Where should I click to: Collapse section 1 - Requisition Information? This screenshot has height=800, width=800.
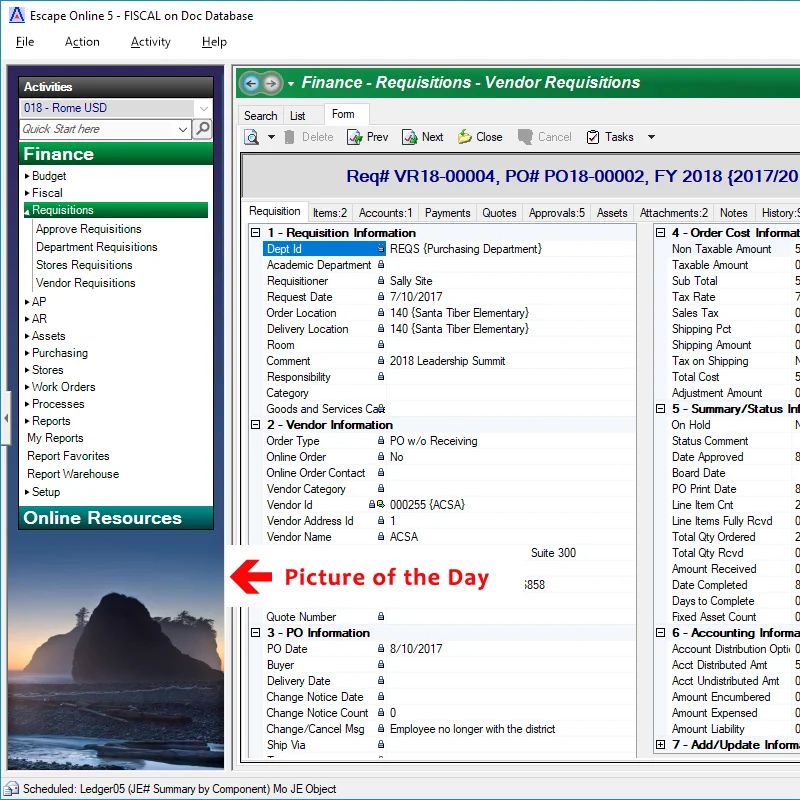coord(256,233)
